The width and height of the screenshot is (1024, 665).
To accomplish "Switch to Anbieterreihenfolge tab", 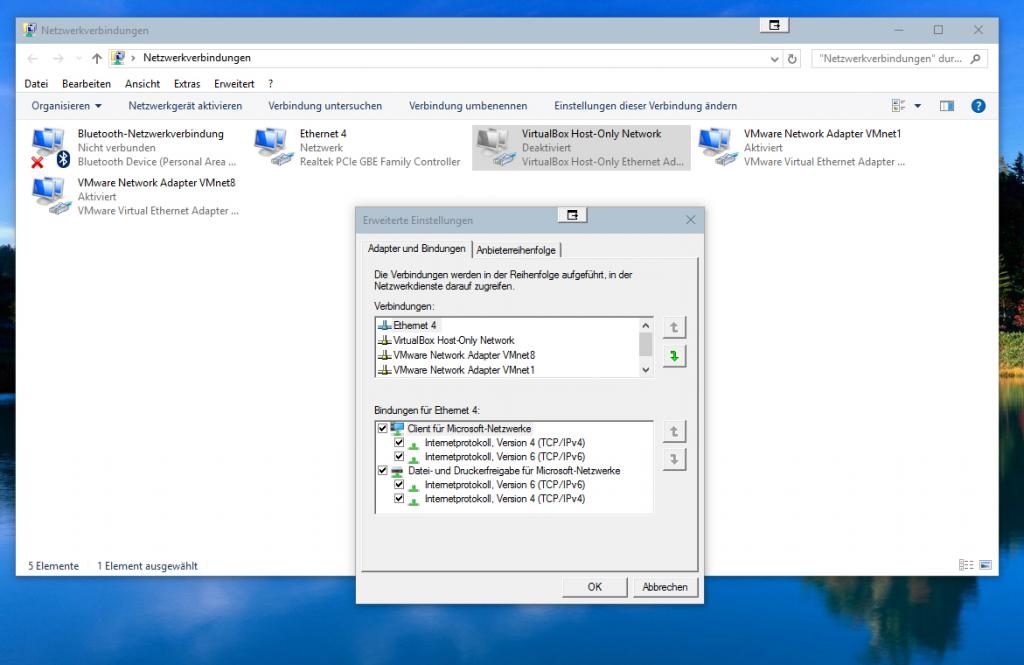I will click(516, 250).
